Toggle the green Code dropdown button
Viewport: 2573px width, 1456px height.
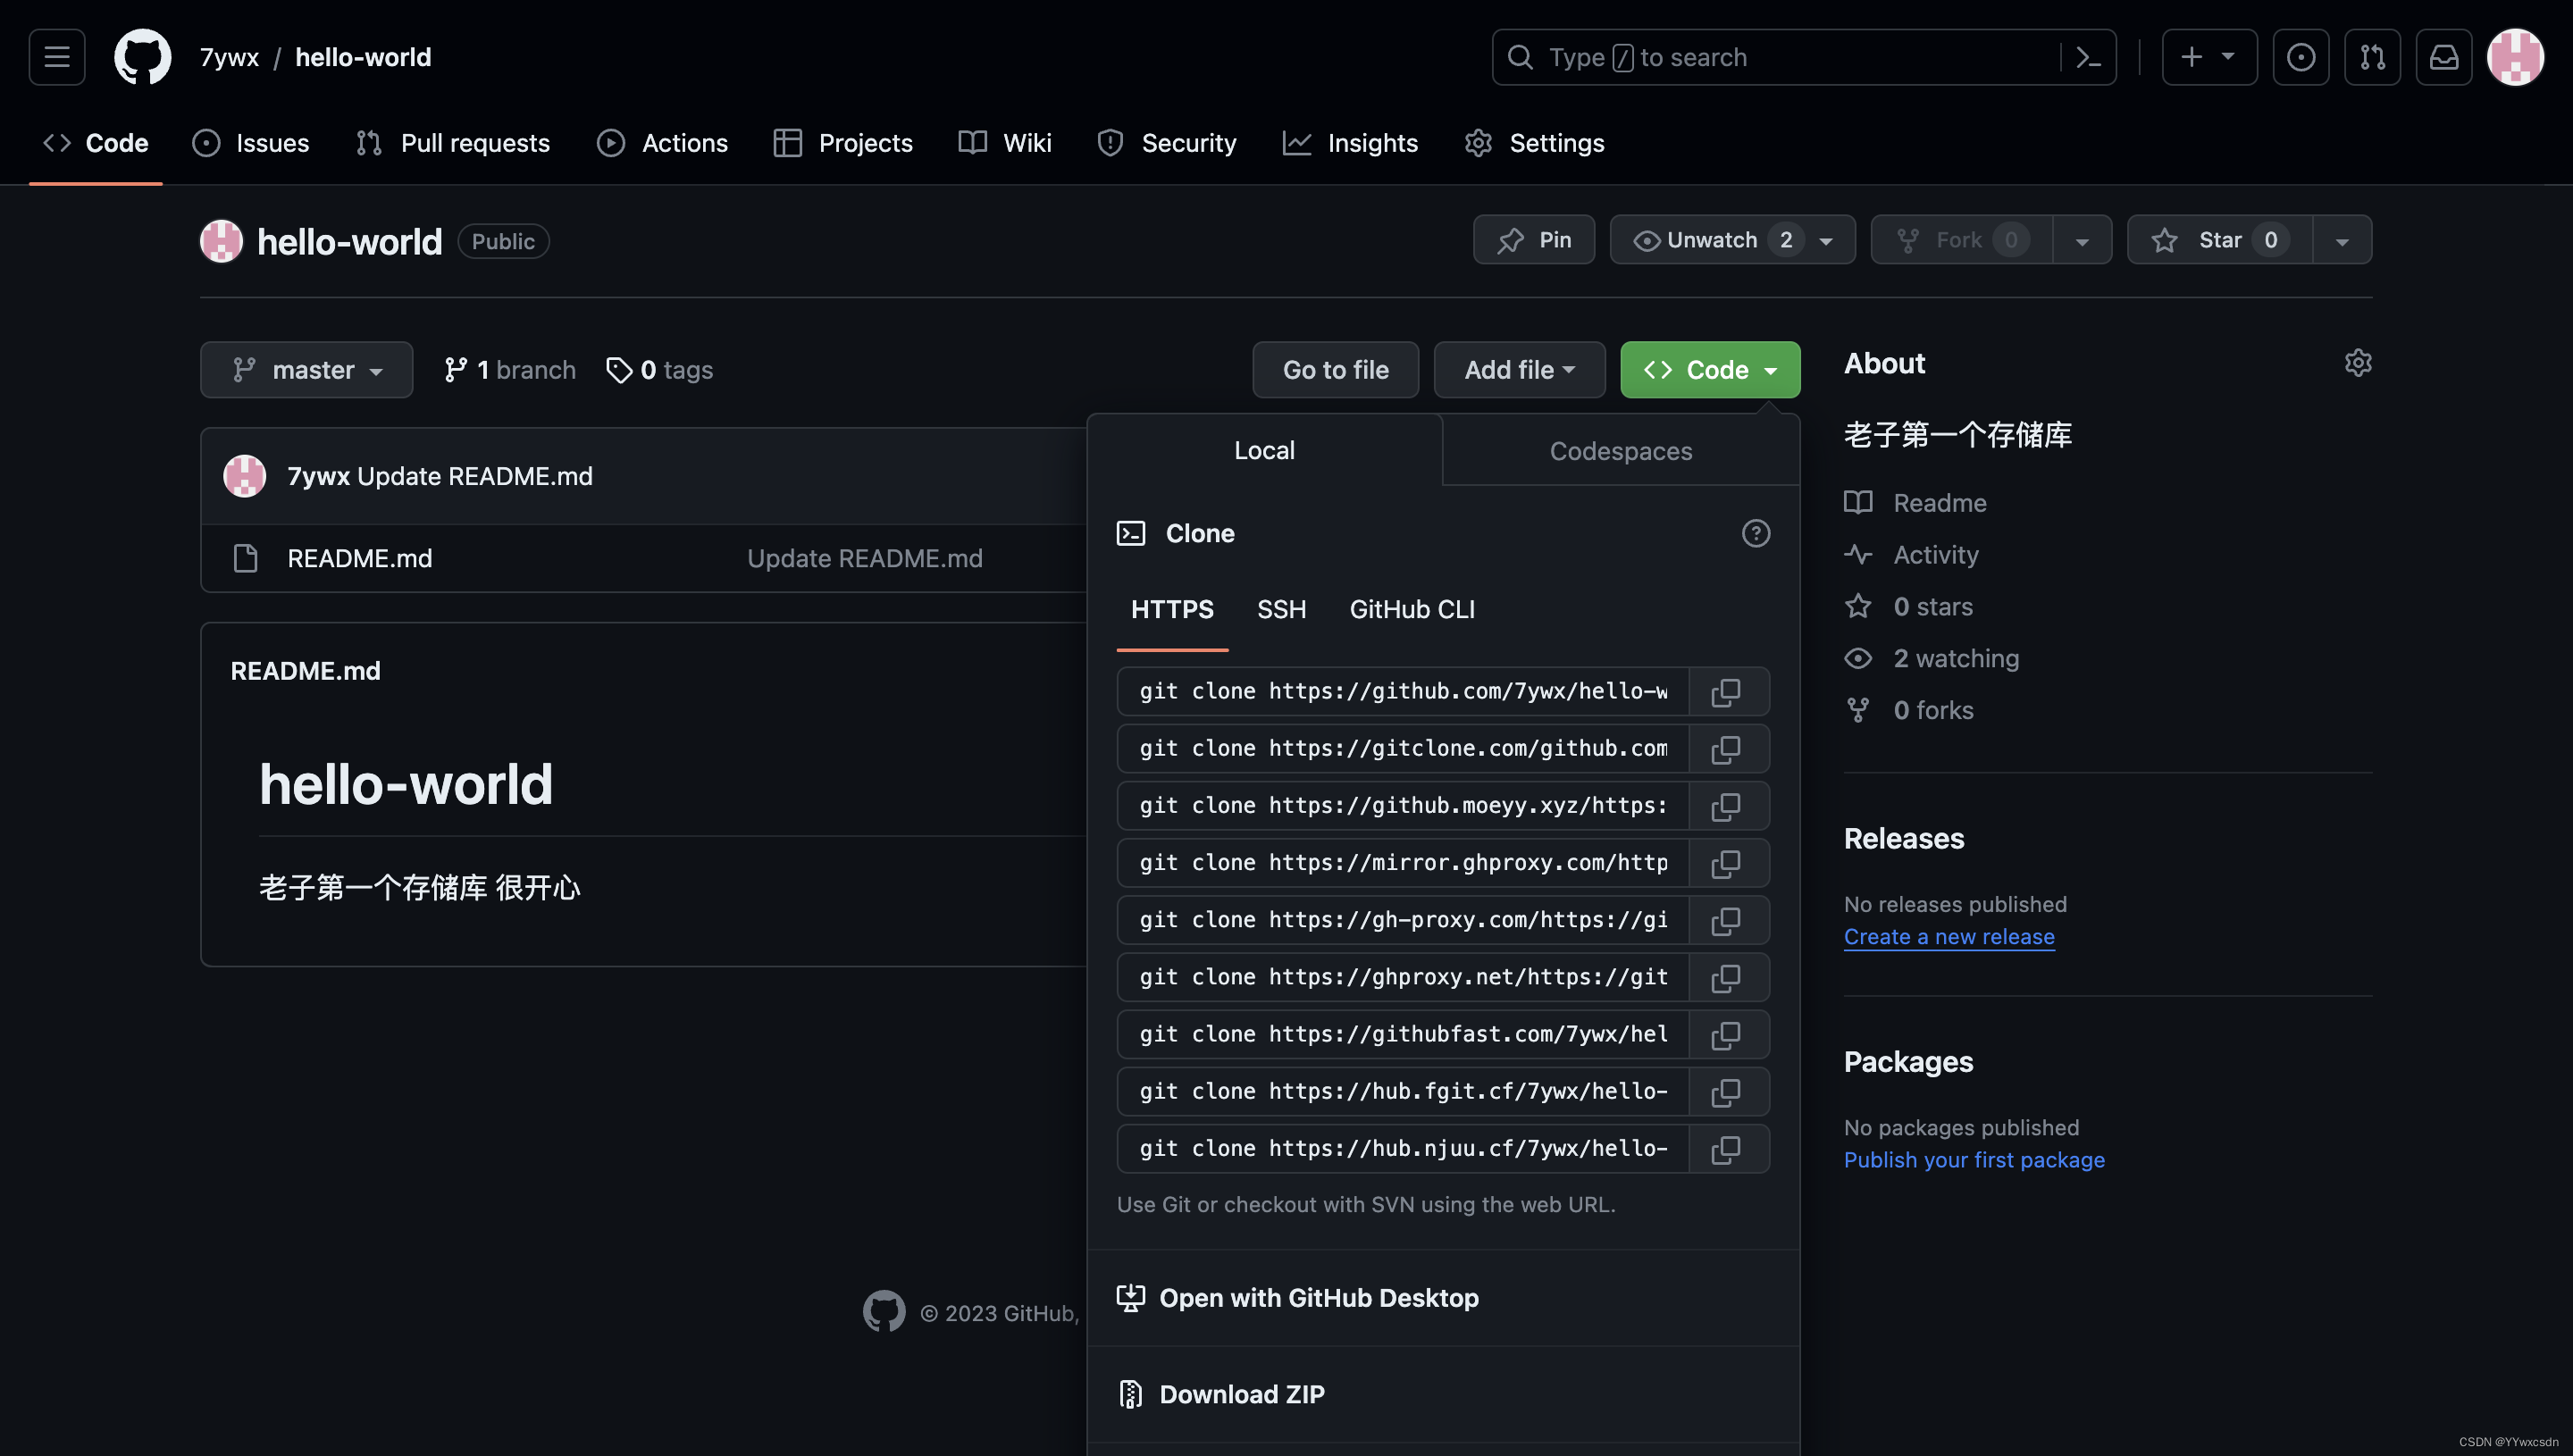click(x=1710, y=370)
